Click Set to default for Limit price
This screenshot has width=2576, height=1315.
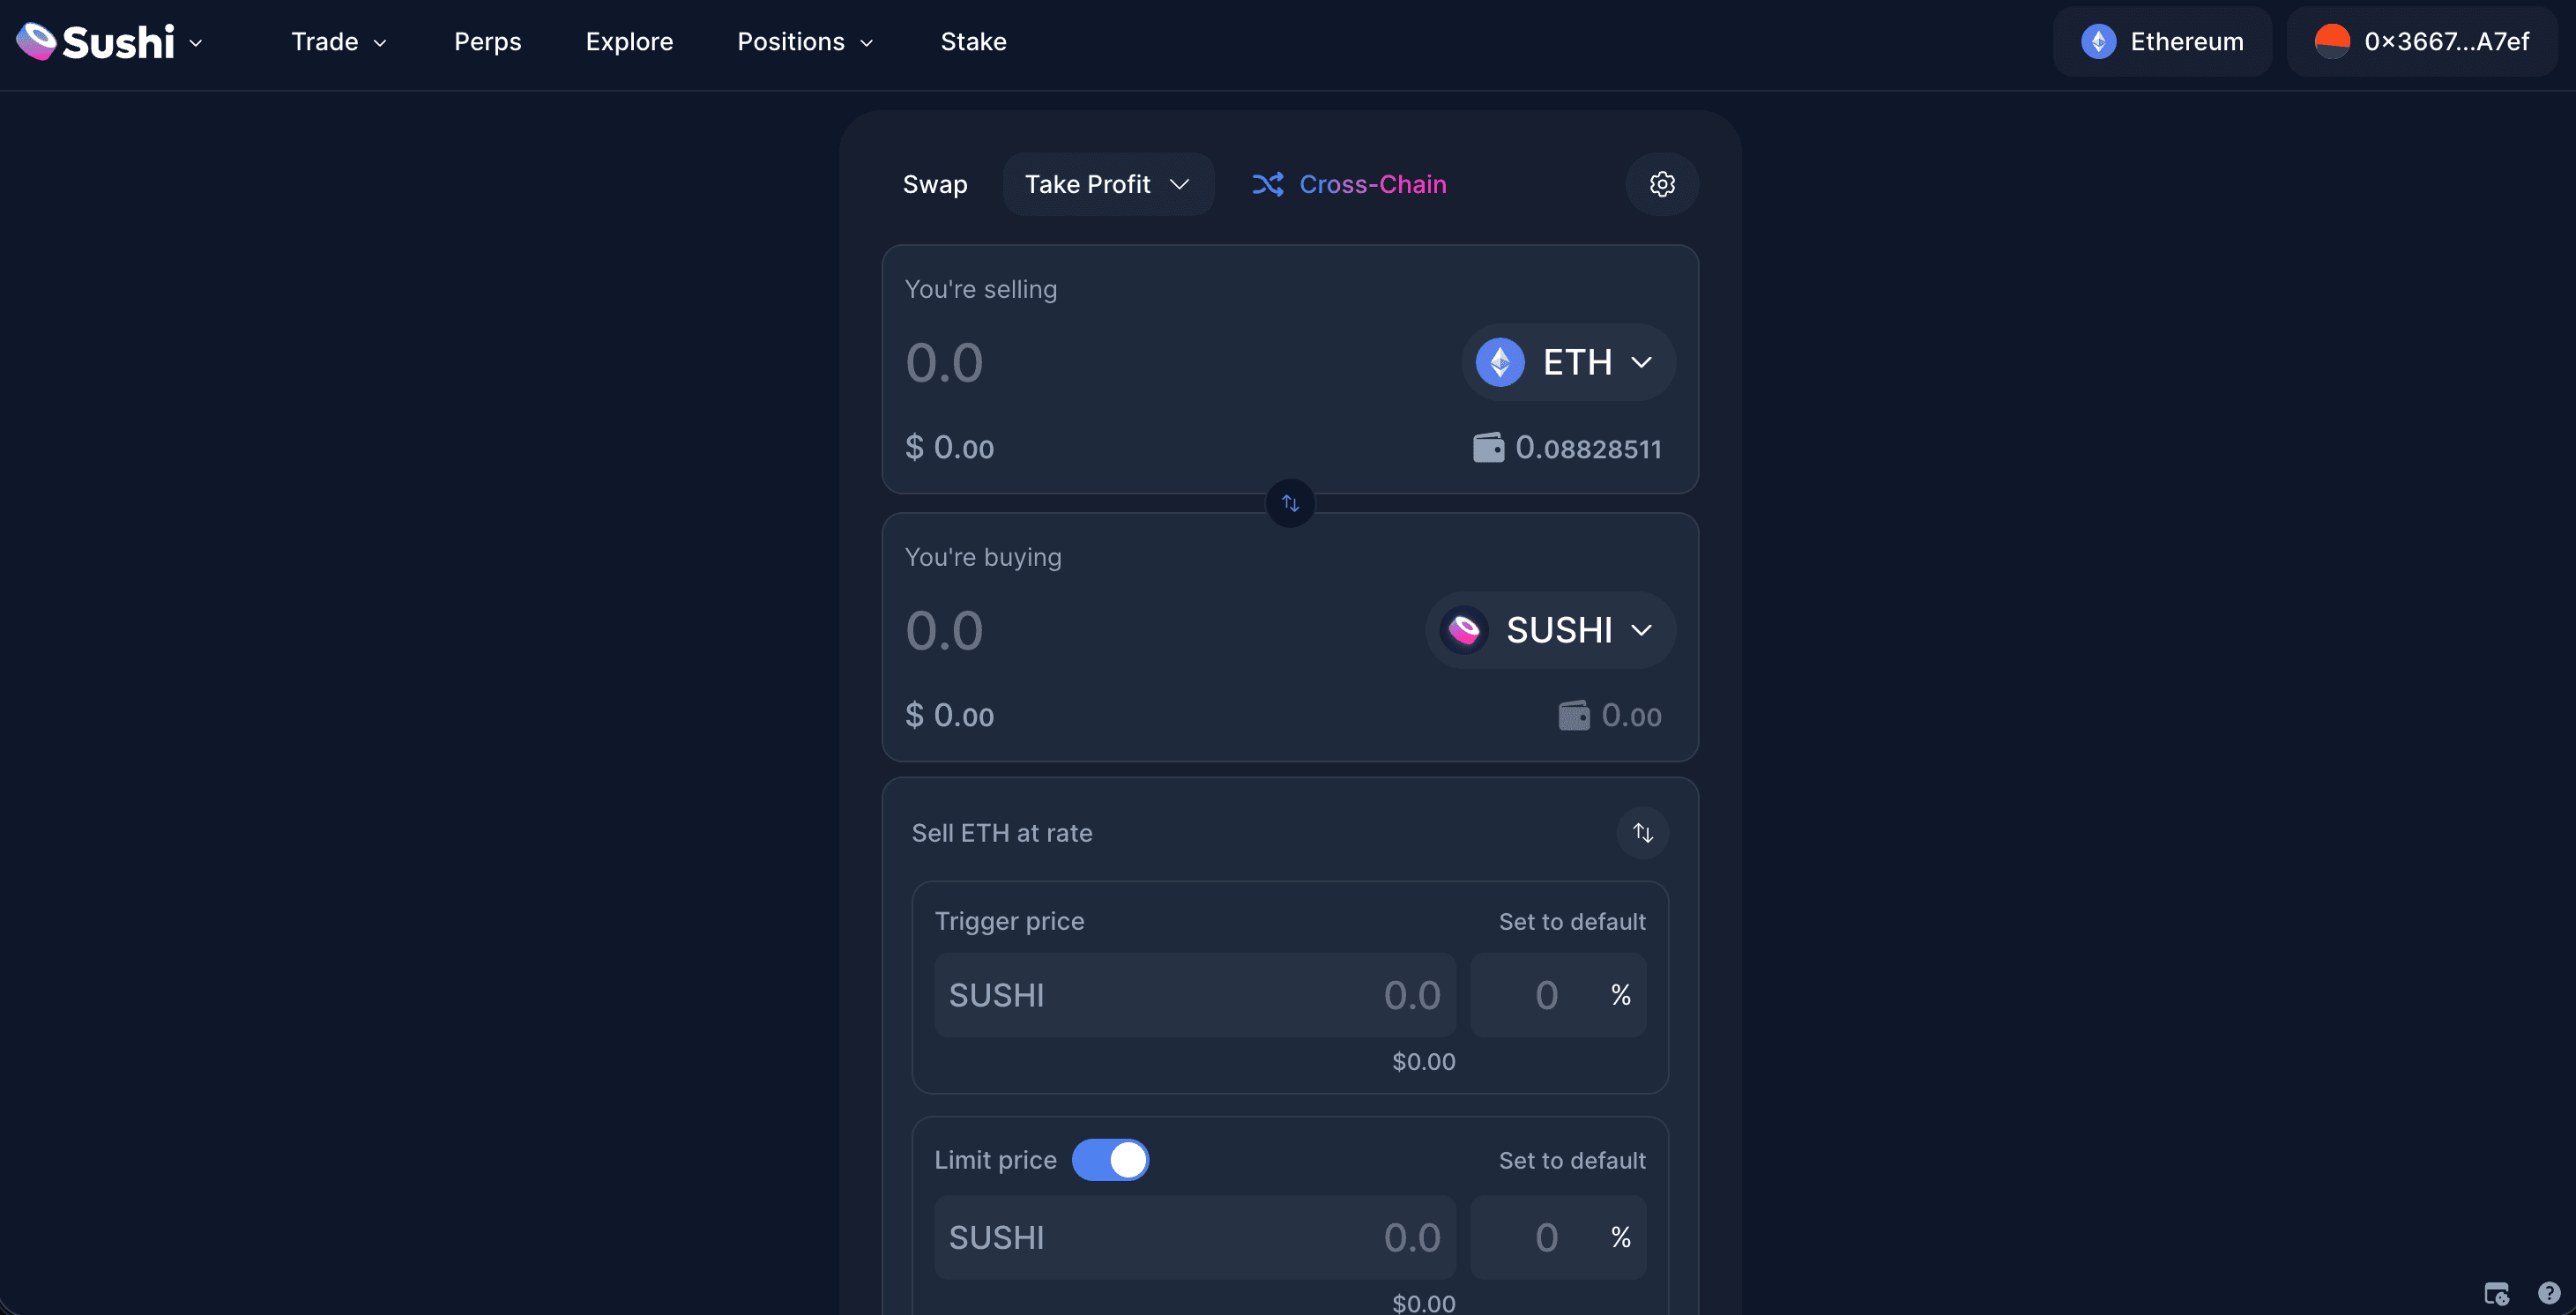(1572, 1161)
